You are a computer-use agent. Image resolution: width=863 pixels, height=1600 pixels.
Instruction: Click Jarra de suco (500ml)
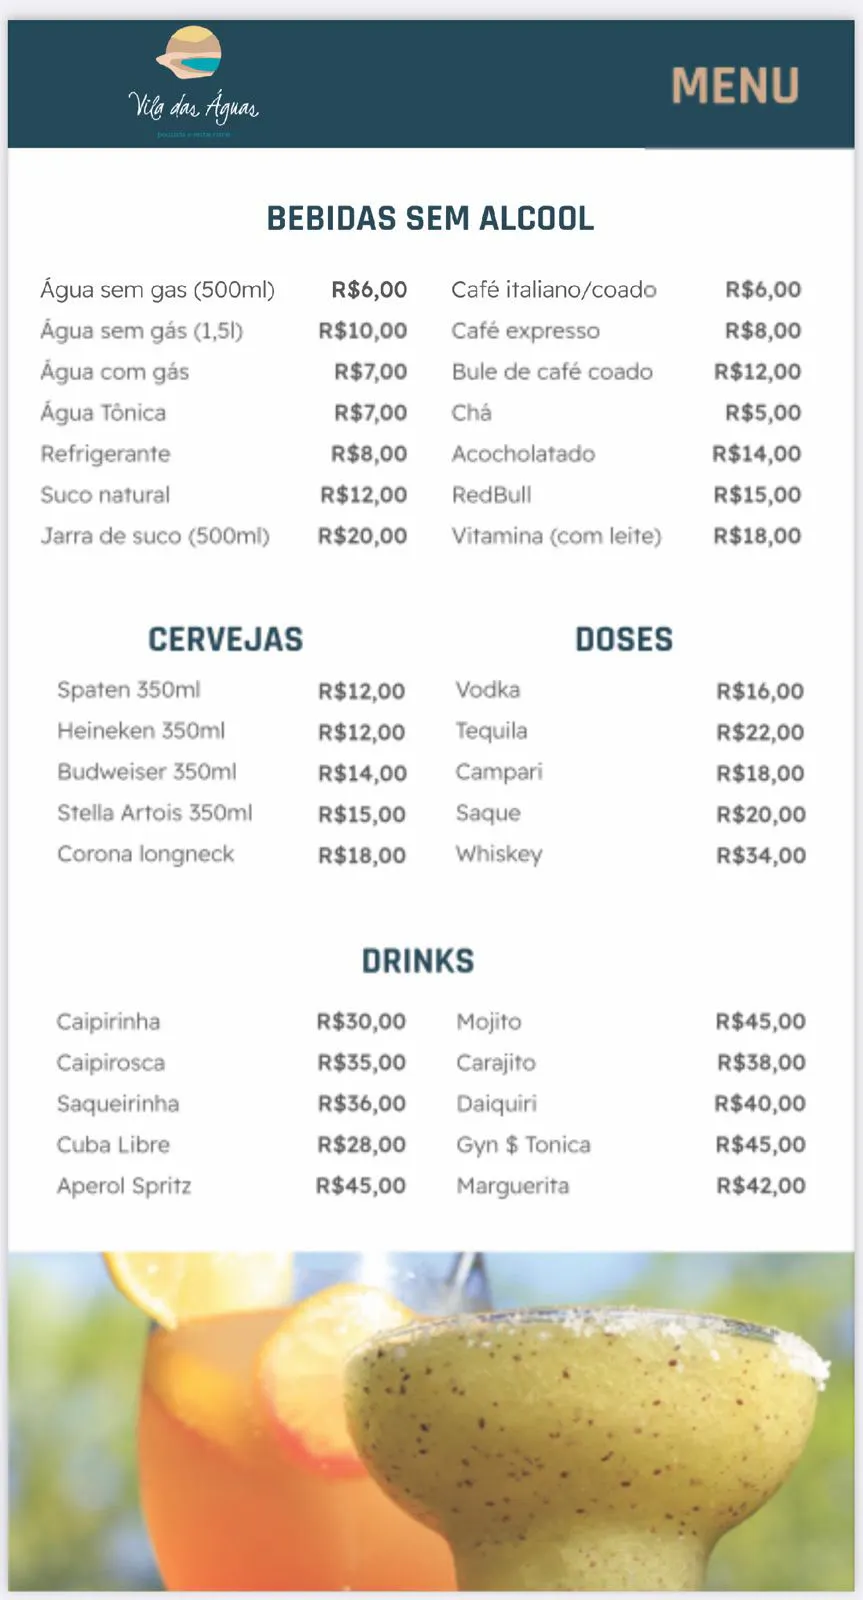tap(155, 536)
